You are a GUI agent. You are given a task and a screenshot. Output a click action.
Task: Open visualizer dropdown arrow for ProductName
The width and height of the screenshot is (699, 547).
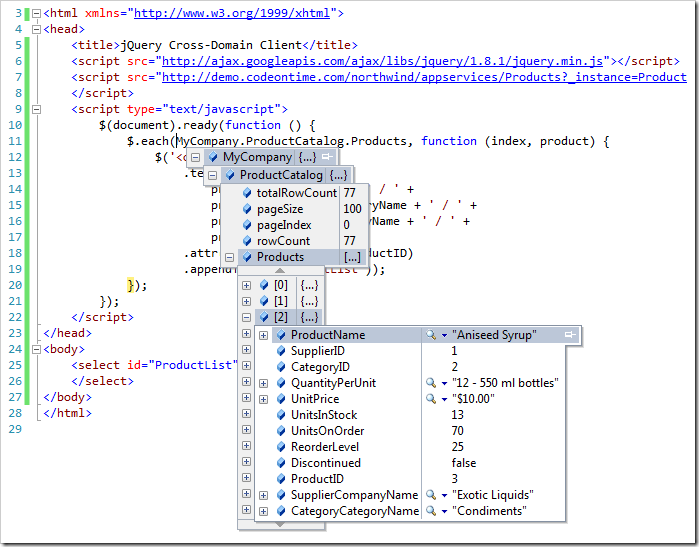[444, 335]
